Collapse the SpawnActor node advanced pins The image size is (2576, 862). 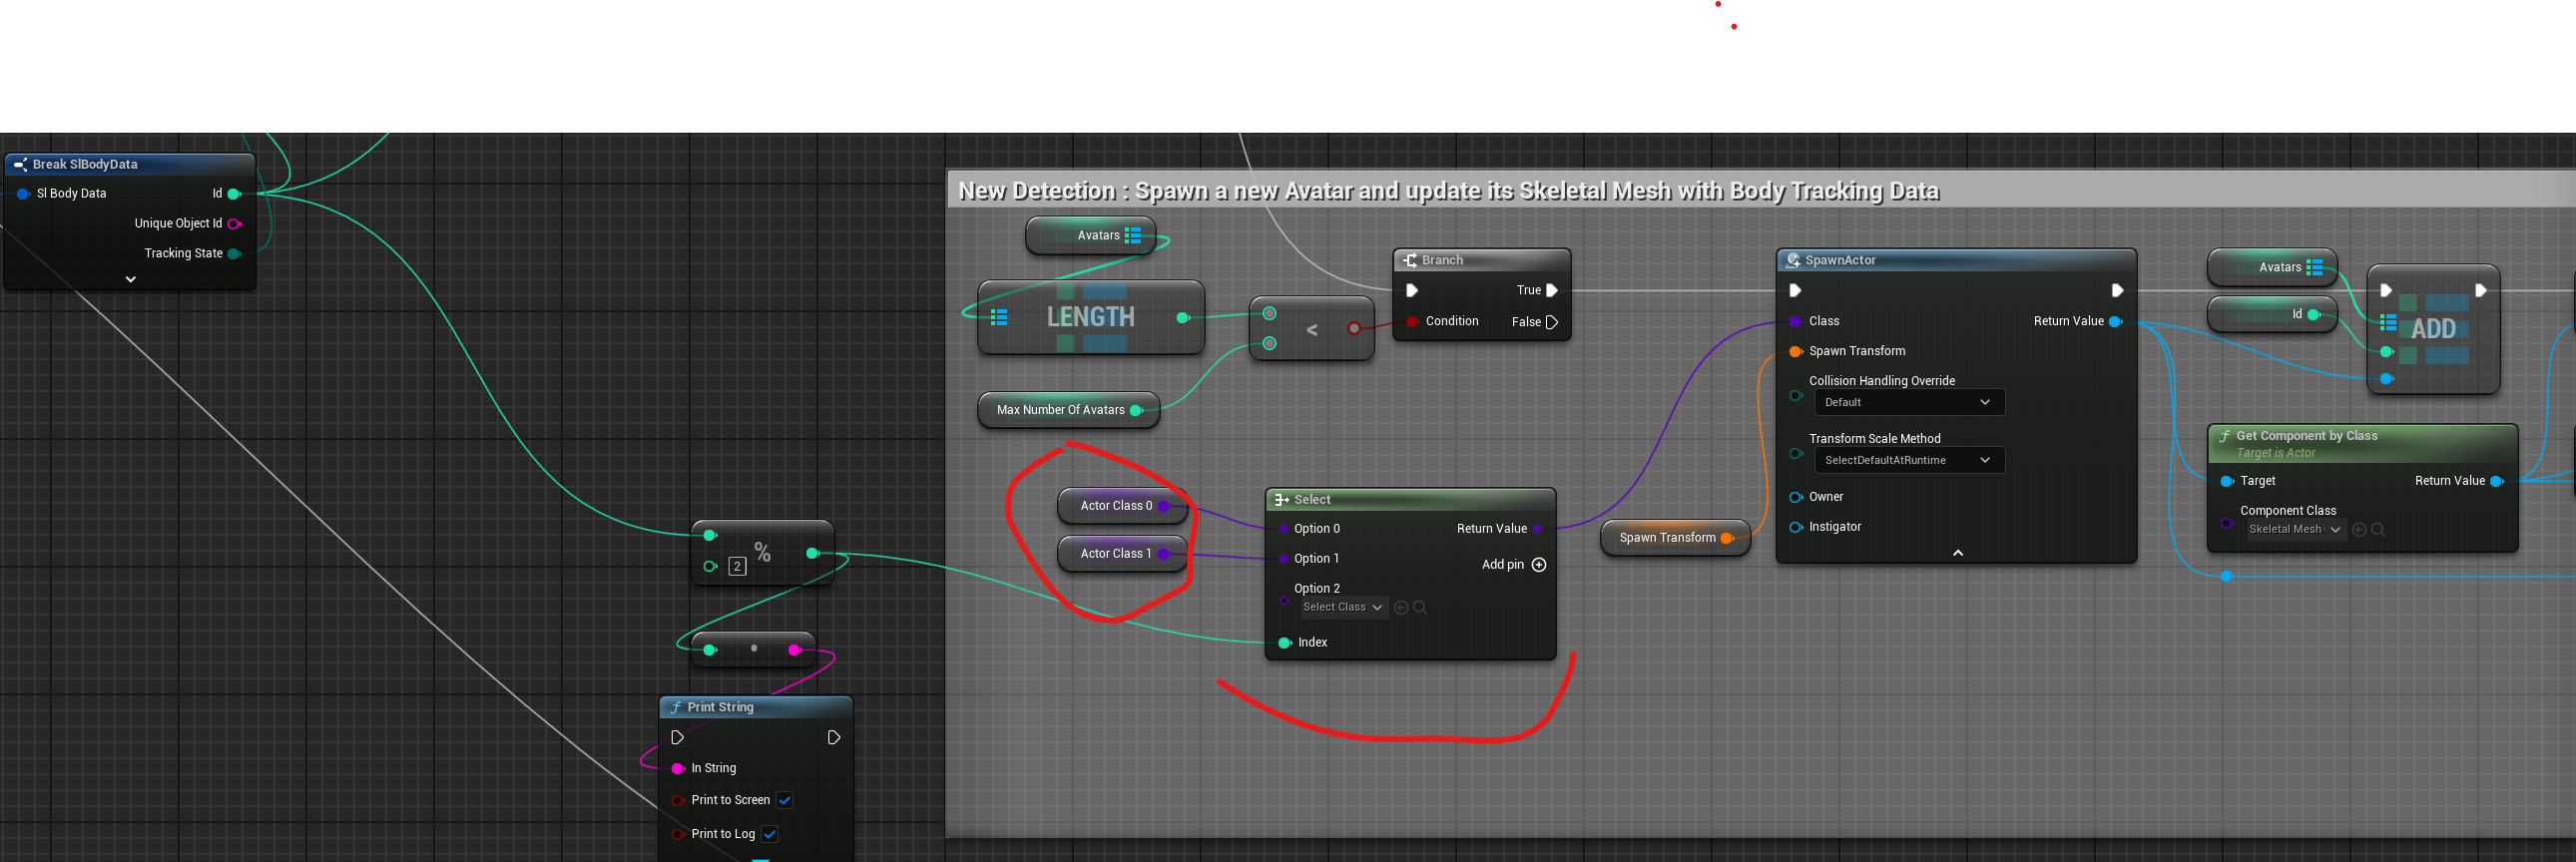[x=1957, y=553]
